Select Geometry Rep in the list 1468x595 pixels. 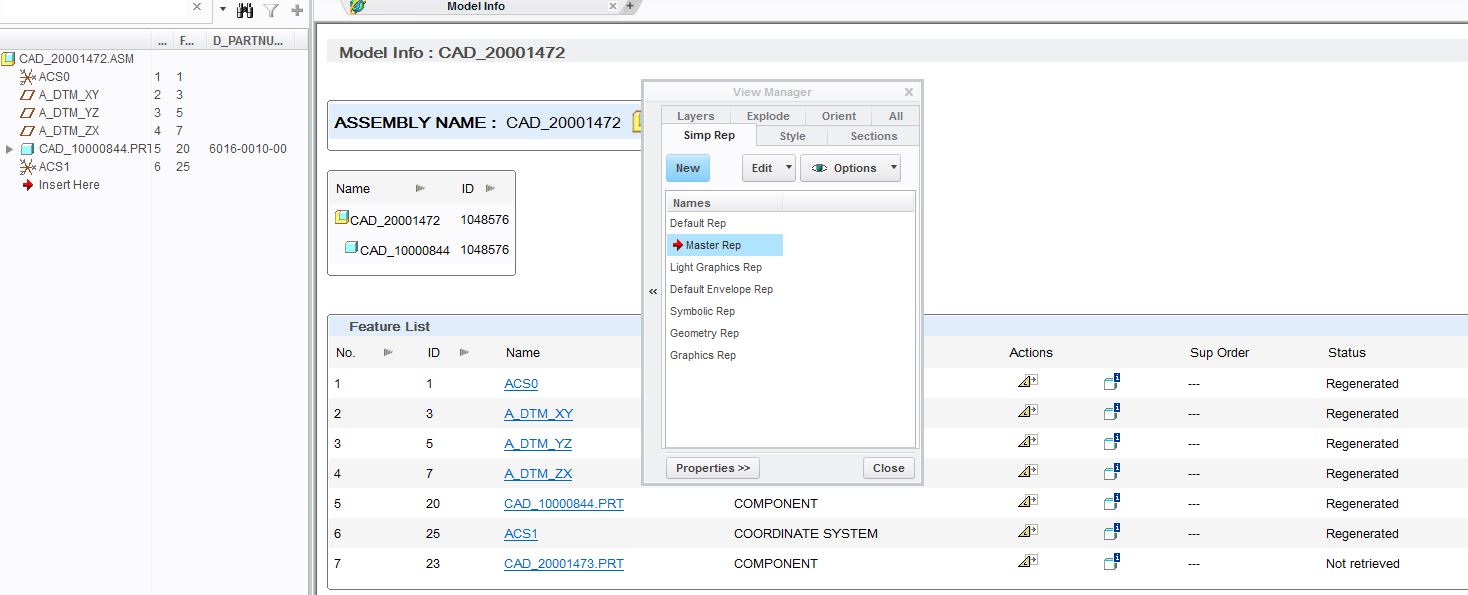(704, 333)
